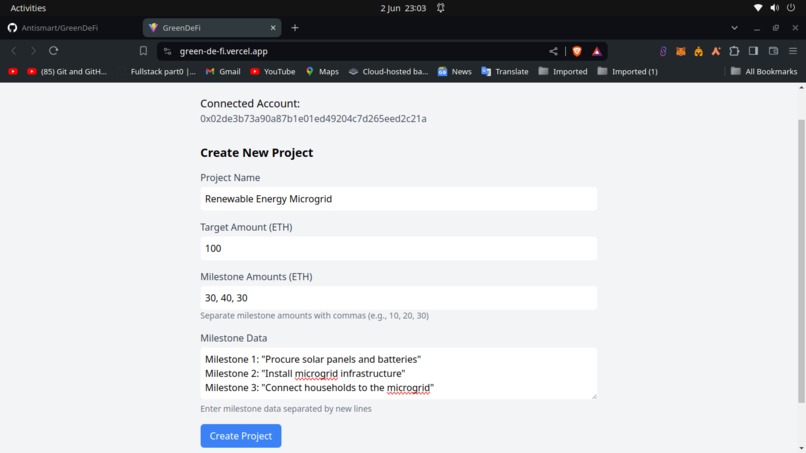Open the Extensions puzzle icon
The height and width of the screenshot is (453, 806).
[x=735, y=51]
